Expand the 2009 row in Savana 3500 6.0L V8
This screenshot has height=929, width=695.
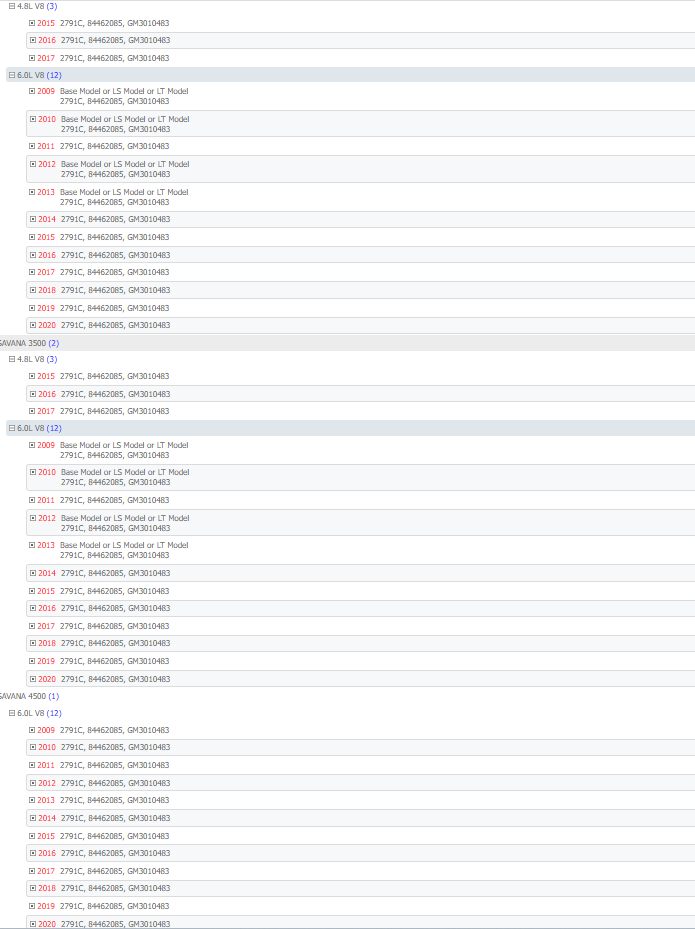[32, 445]
